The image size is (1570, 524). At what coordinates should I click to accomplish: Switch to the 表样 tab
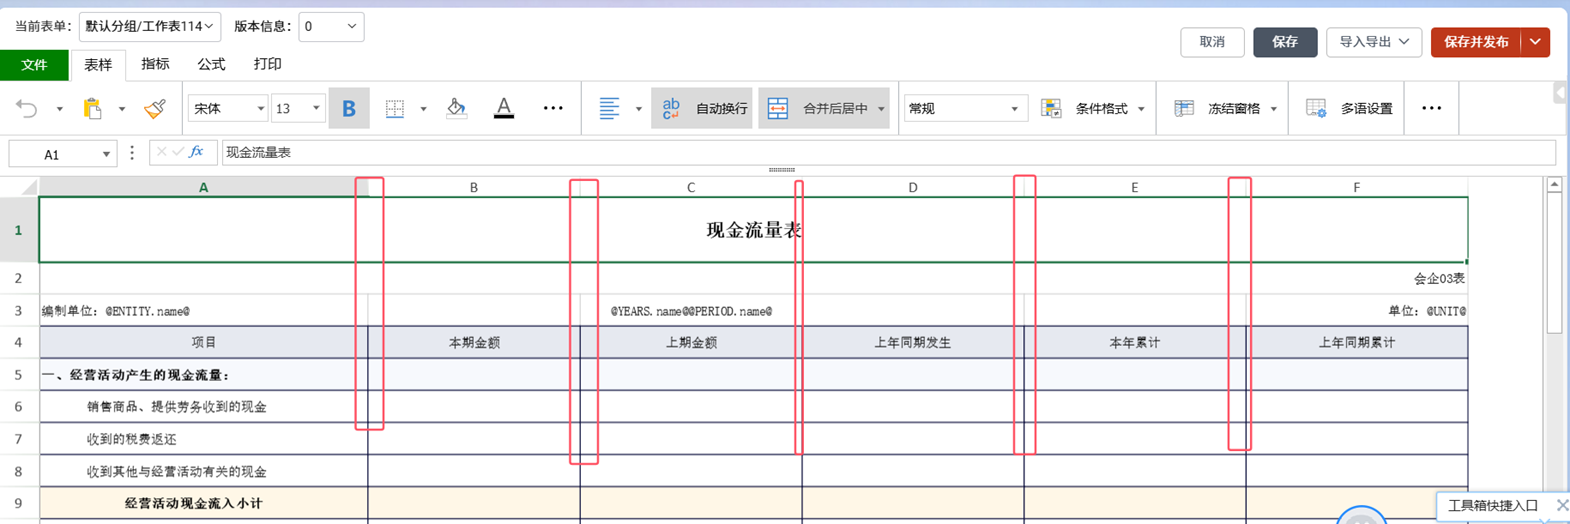click(x=98, y=64)
